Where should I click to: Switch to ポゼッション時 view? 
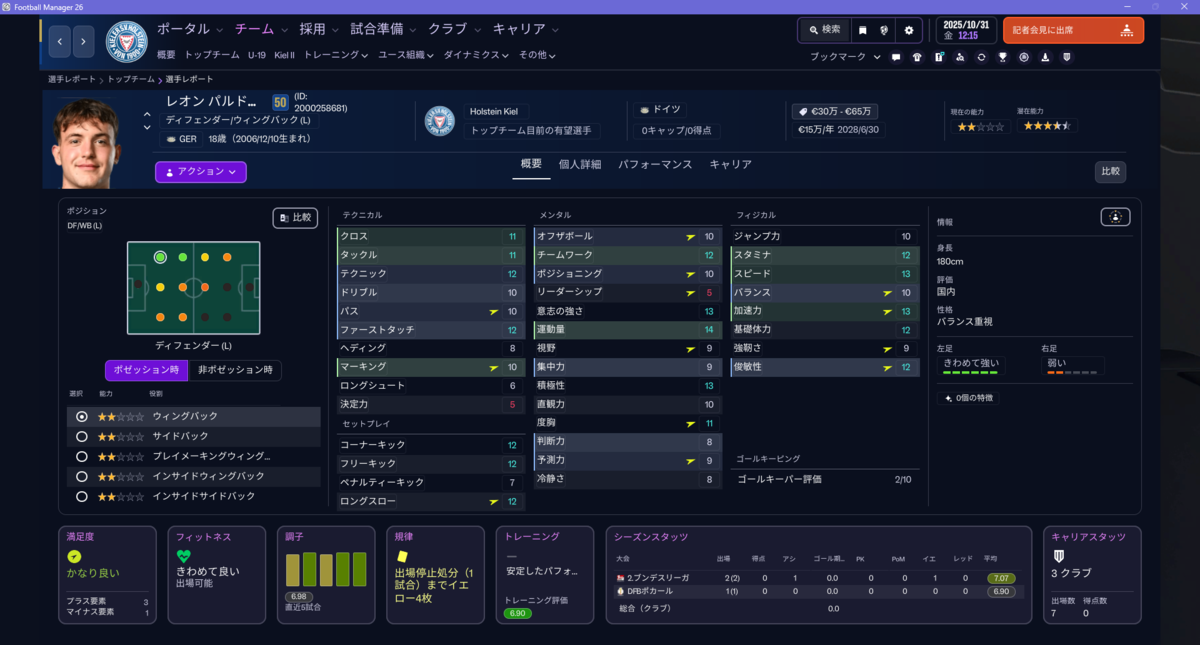tap(146, 370)
